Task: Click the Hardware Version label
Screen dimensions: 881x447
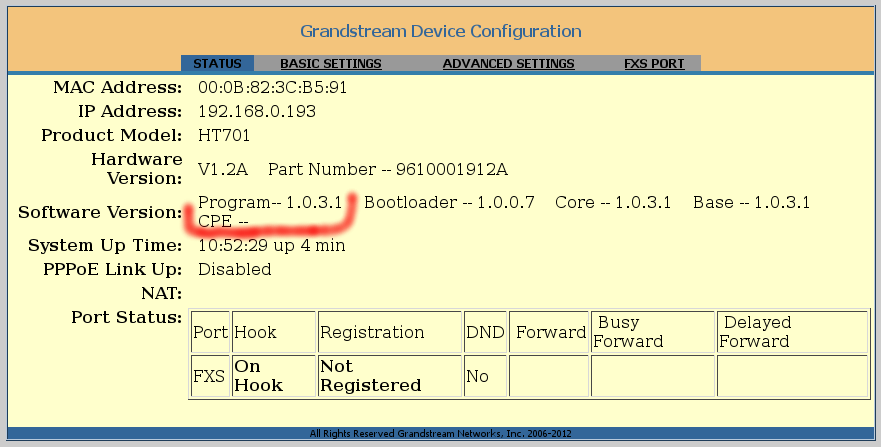Action: coord(137,168)
